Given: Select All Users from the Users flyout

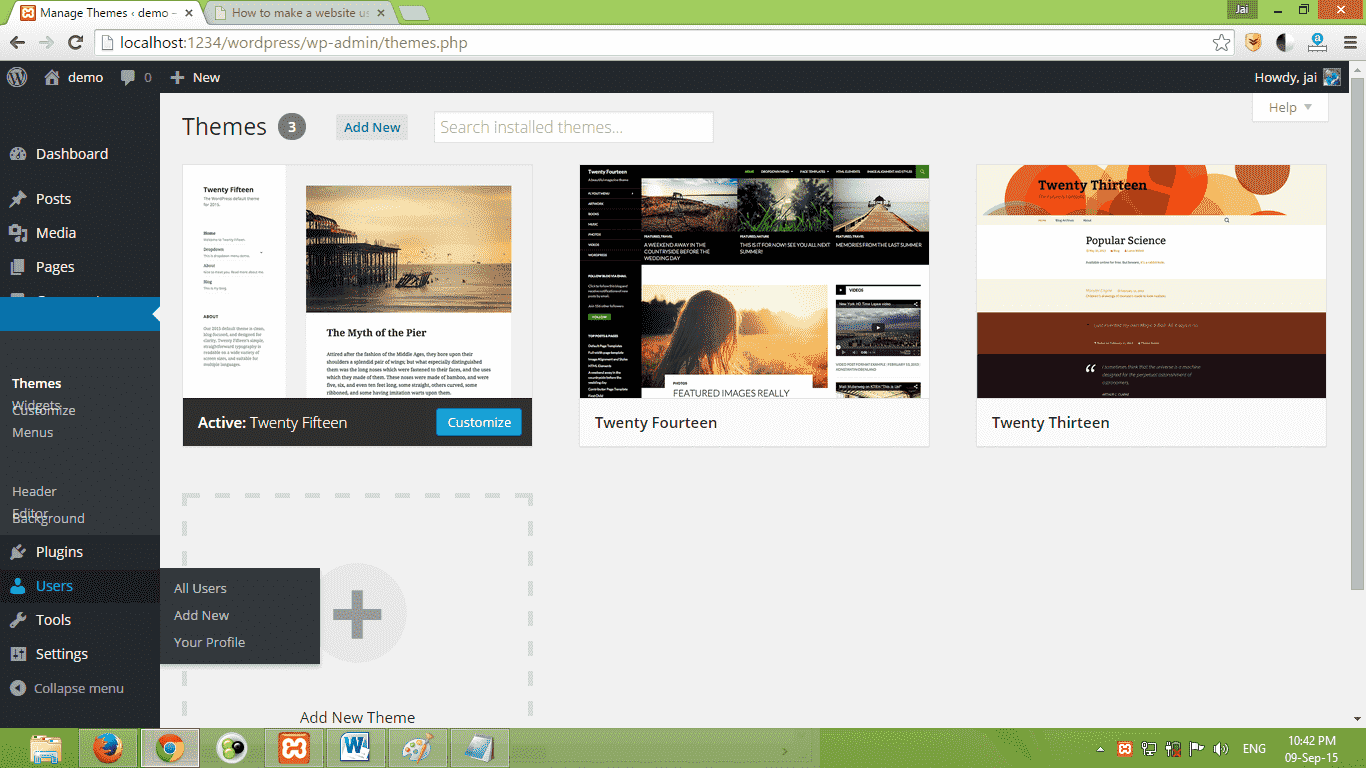Looking at the screenshot, I should click(200, 588).
